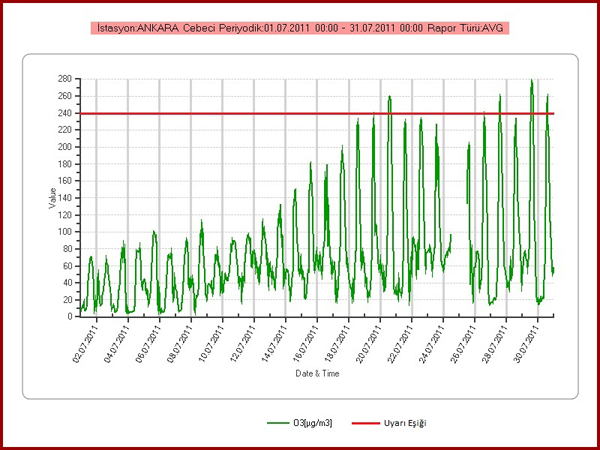Click the red Uyarı Eşiği legend line
The height and width of the screenshot is (450, 600).
pyautogui.click(x=366, y=424)
